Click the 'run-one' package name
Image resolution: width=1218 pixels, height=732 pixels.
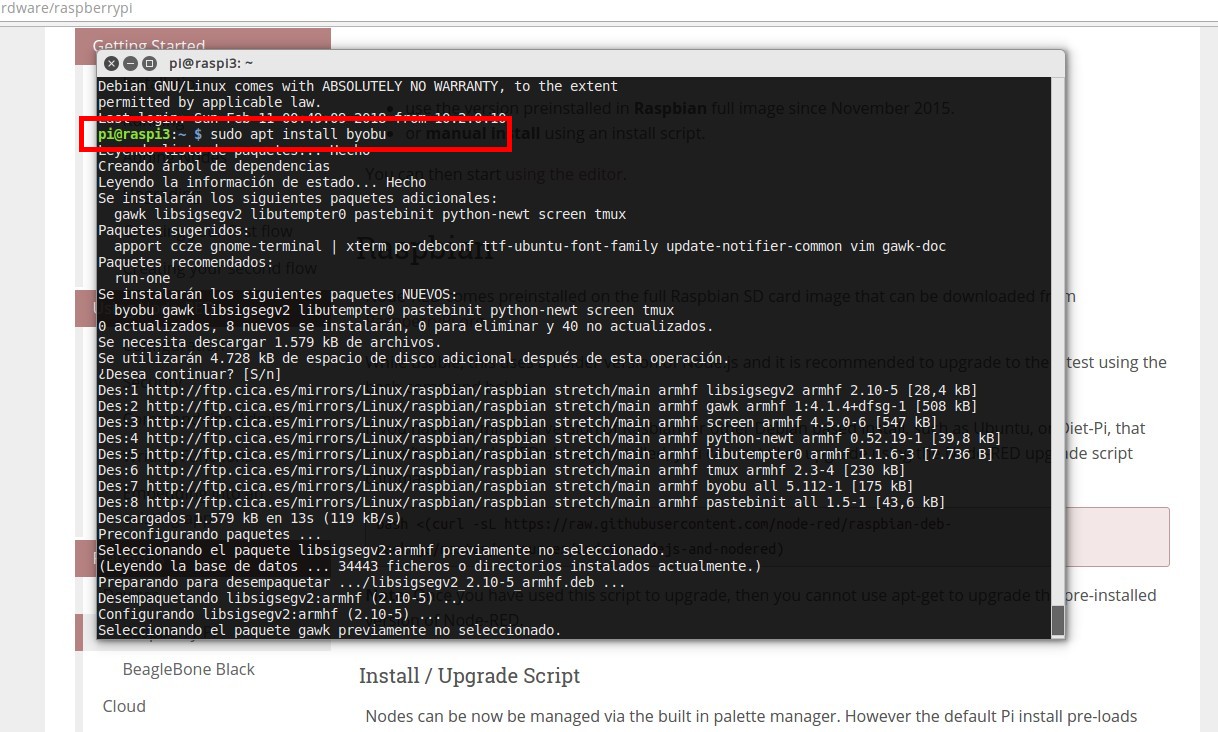coord(142,278)
